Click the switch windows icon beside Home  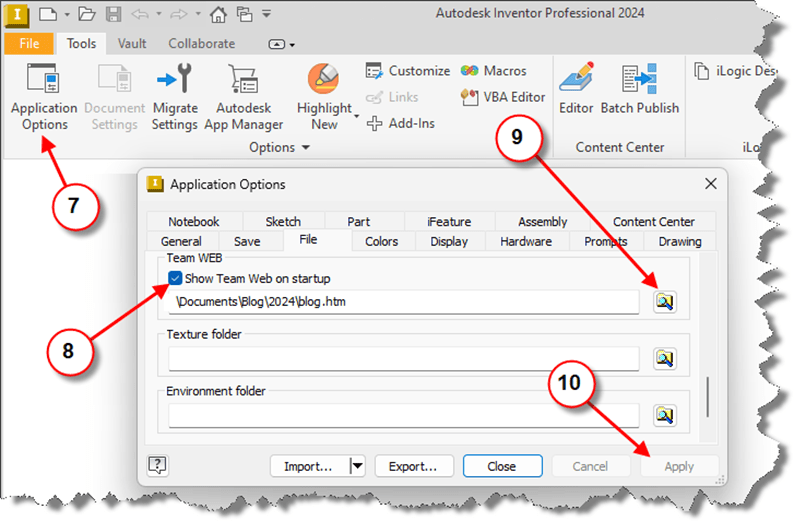(x=245, y=14)
